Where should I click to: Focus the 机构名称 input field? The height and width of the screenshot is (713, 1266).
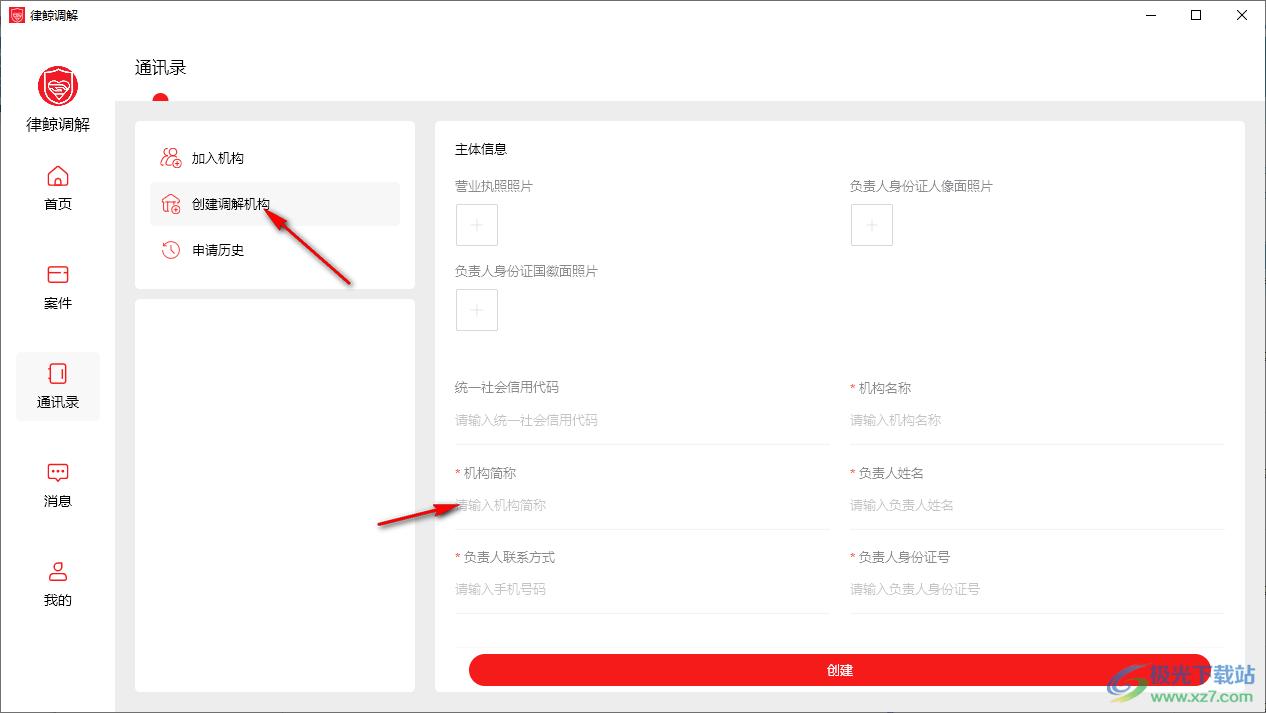pos(1035,421)
